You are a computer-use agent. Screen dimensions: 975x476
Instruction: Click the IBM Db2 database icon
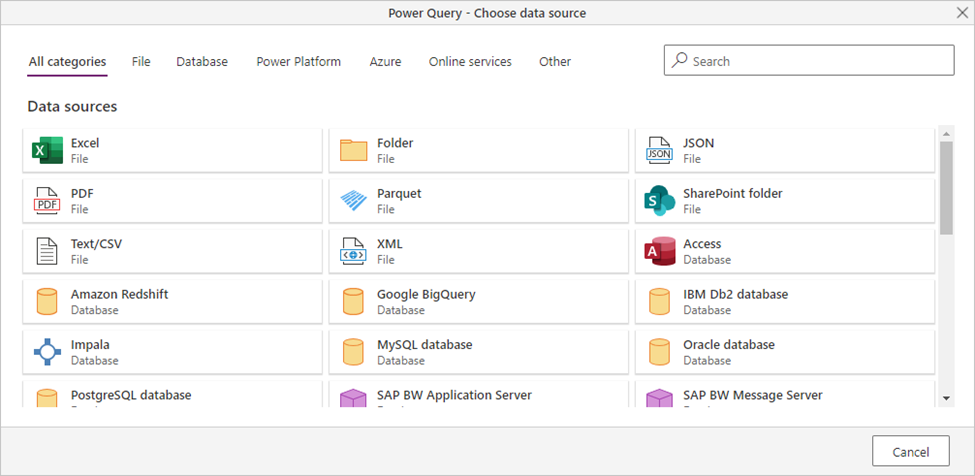659,301
